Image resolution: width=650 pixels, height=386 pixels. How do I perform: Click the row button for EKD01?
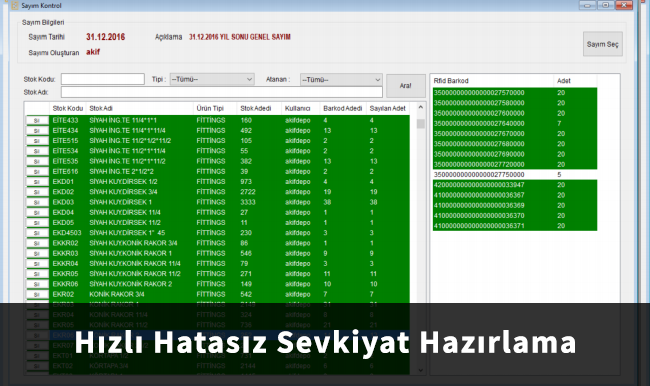[37, 182]
